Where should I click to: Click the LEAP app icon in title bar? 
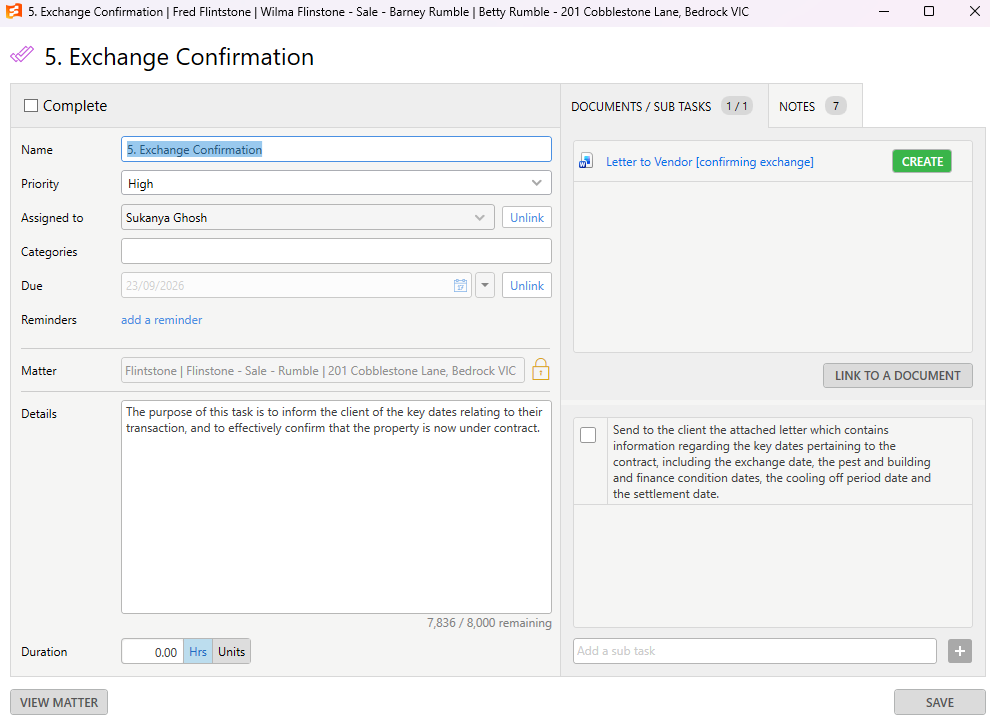13,11
